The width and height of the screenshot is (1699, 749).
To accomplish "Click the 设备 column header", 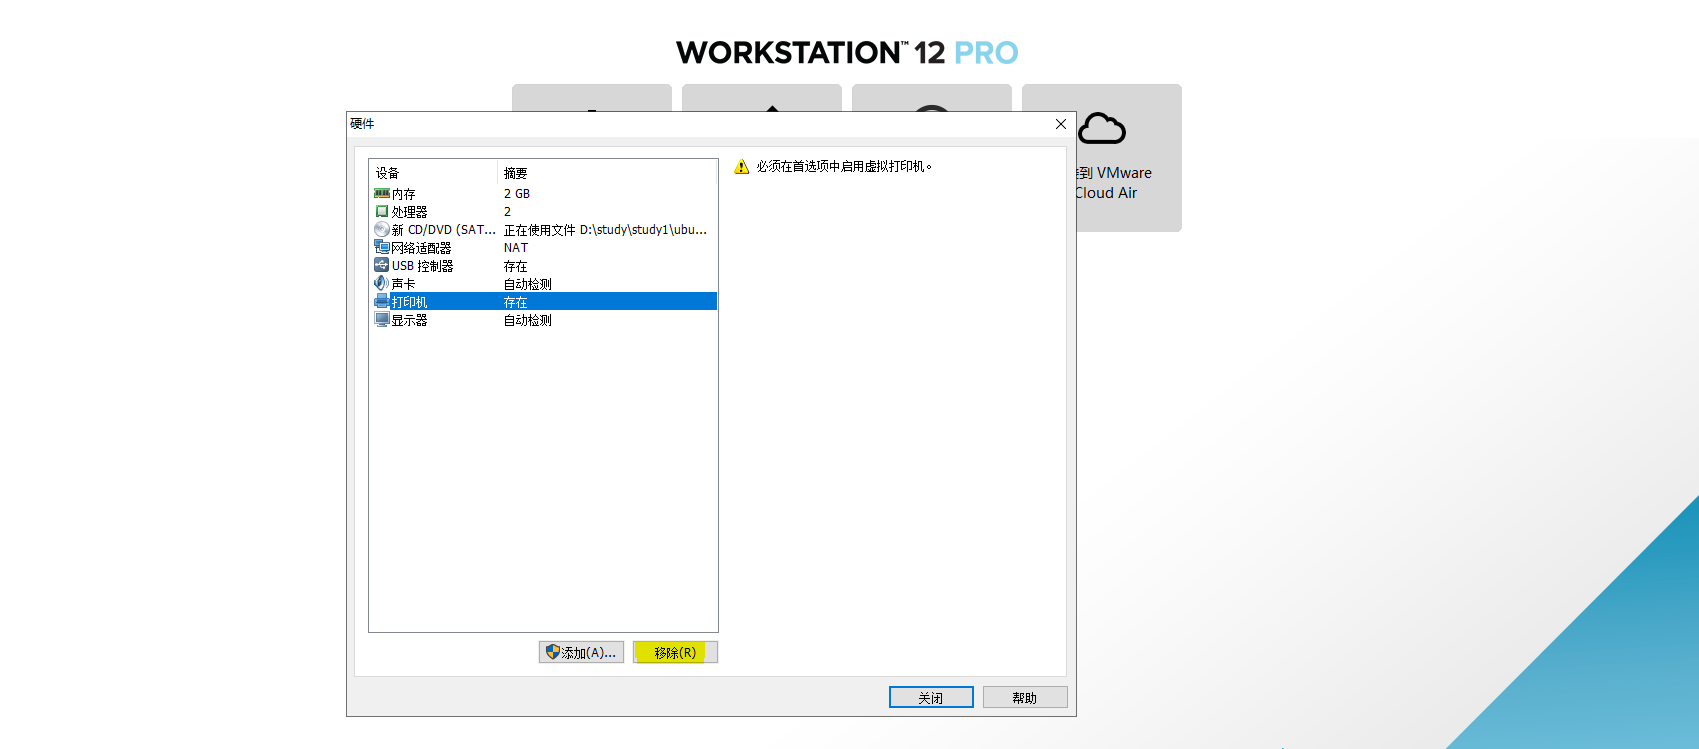I will (388, 173).
